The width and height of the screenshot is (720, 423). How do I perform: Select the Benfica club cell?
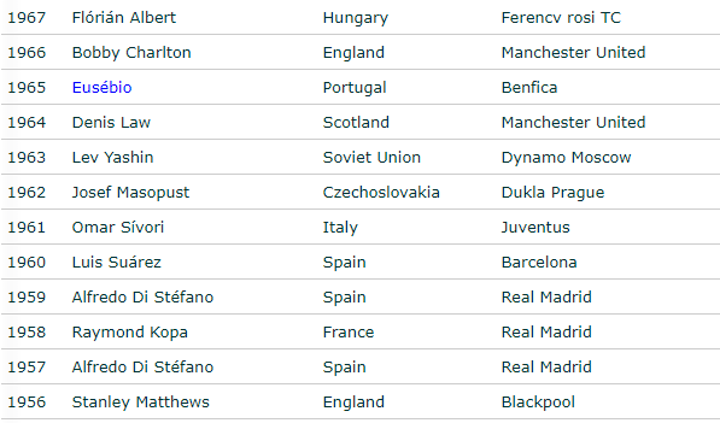pos(529,88)
